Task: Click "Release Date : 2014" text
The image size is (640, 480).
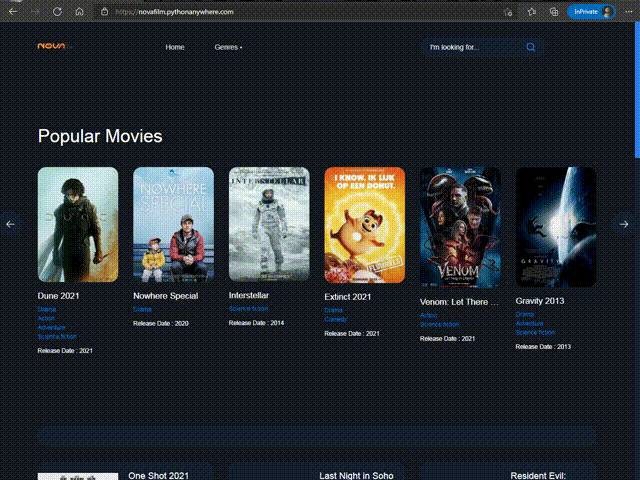Action: [x=256, y=322]
